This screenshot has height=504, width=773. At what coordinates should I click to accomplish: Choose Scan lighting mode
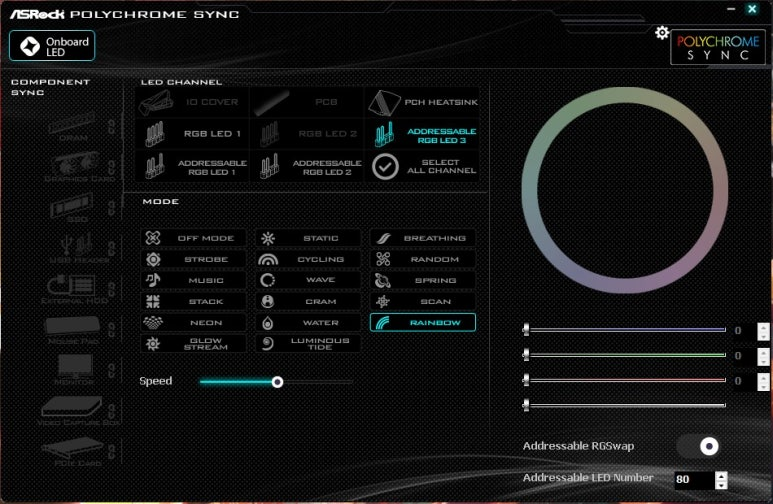[x=422, y=301]
